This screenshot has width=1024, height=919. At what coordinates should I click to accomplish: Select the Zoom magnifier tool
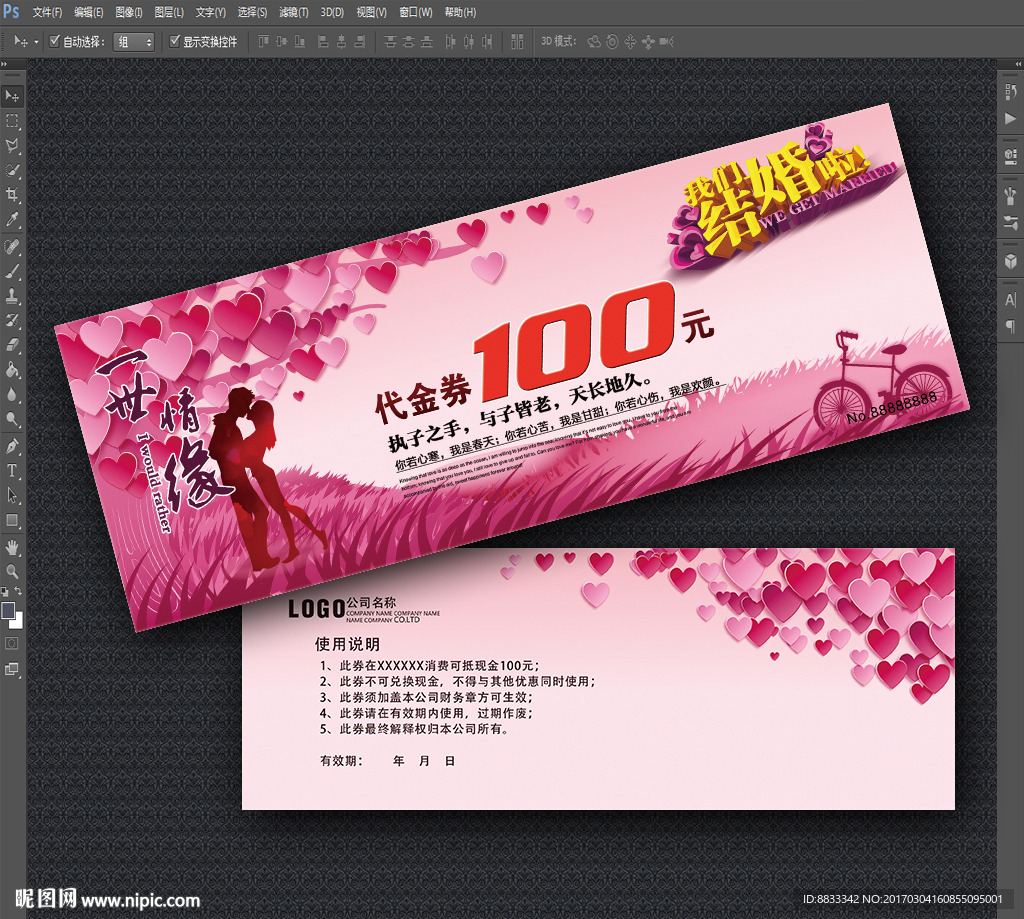click(x=12, y=572)
